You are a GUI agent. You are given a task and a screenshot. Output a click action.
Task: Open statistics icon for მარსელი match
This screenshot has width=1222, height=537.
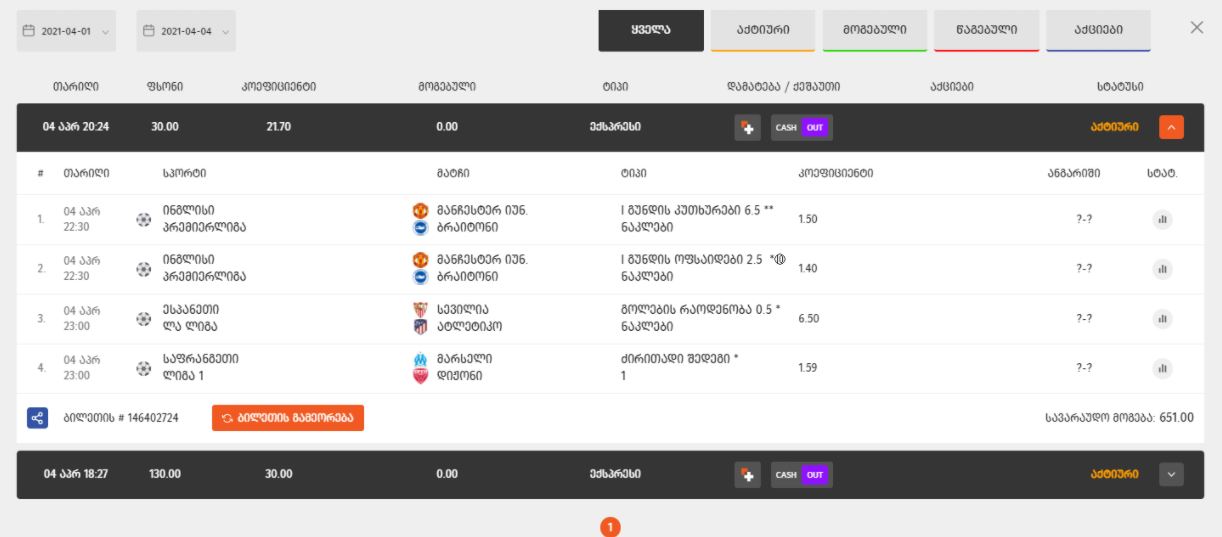(1162, 368)
